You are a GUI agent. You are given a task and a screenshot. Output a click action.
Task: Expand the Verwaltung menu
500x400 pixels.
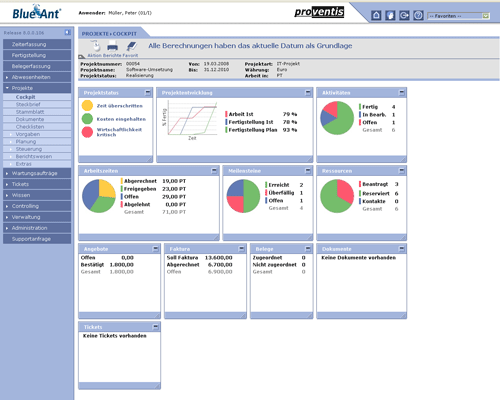37,217
